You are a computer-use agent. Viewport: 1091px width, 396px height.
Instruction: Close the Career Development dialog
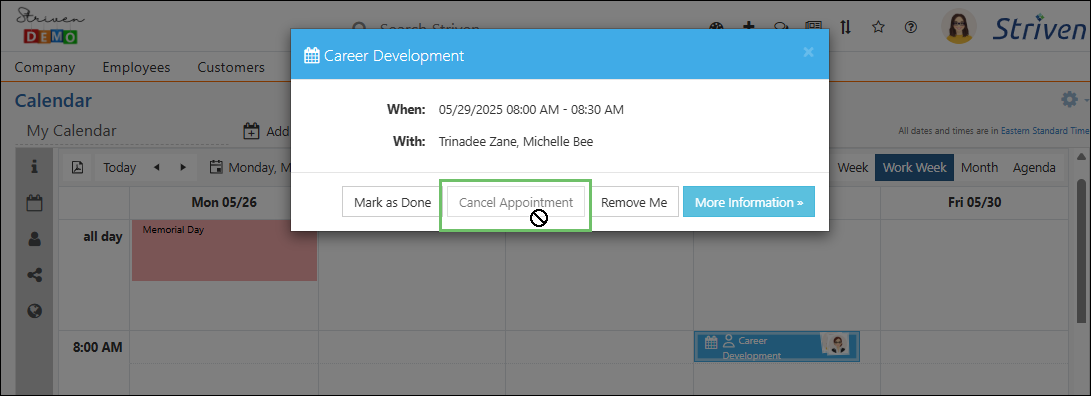(x=808, y=52)
